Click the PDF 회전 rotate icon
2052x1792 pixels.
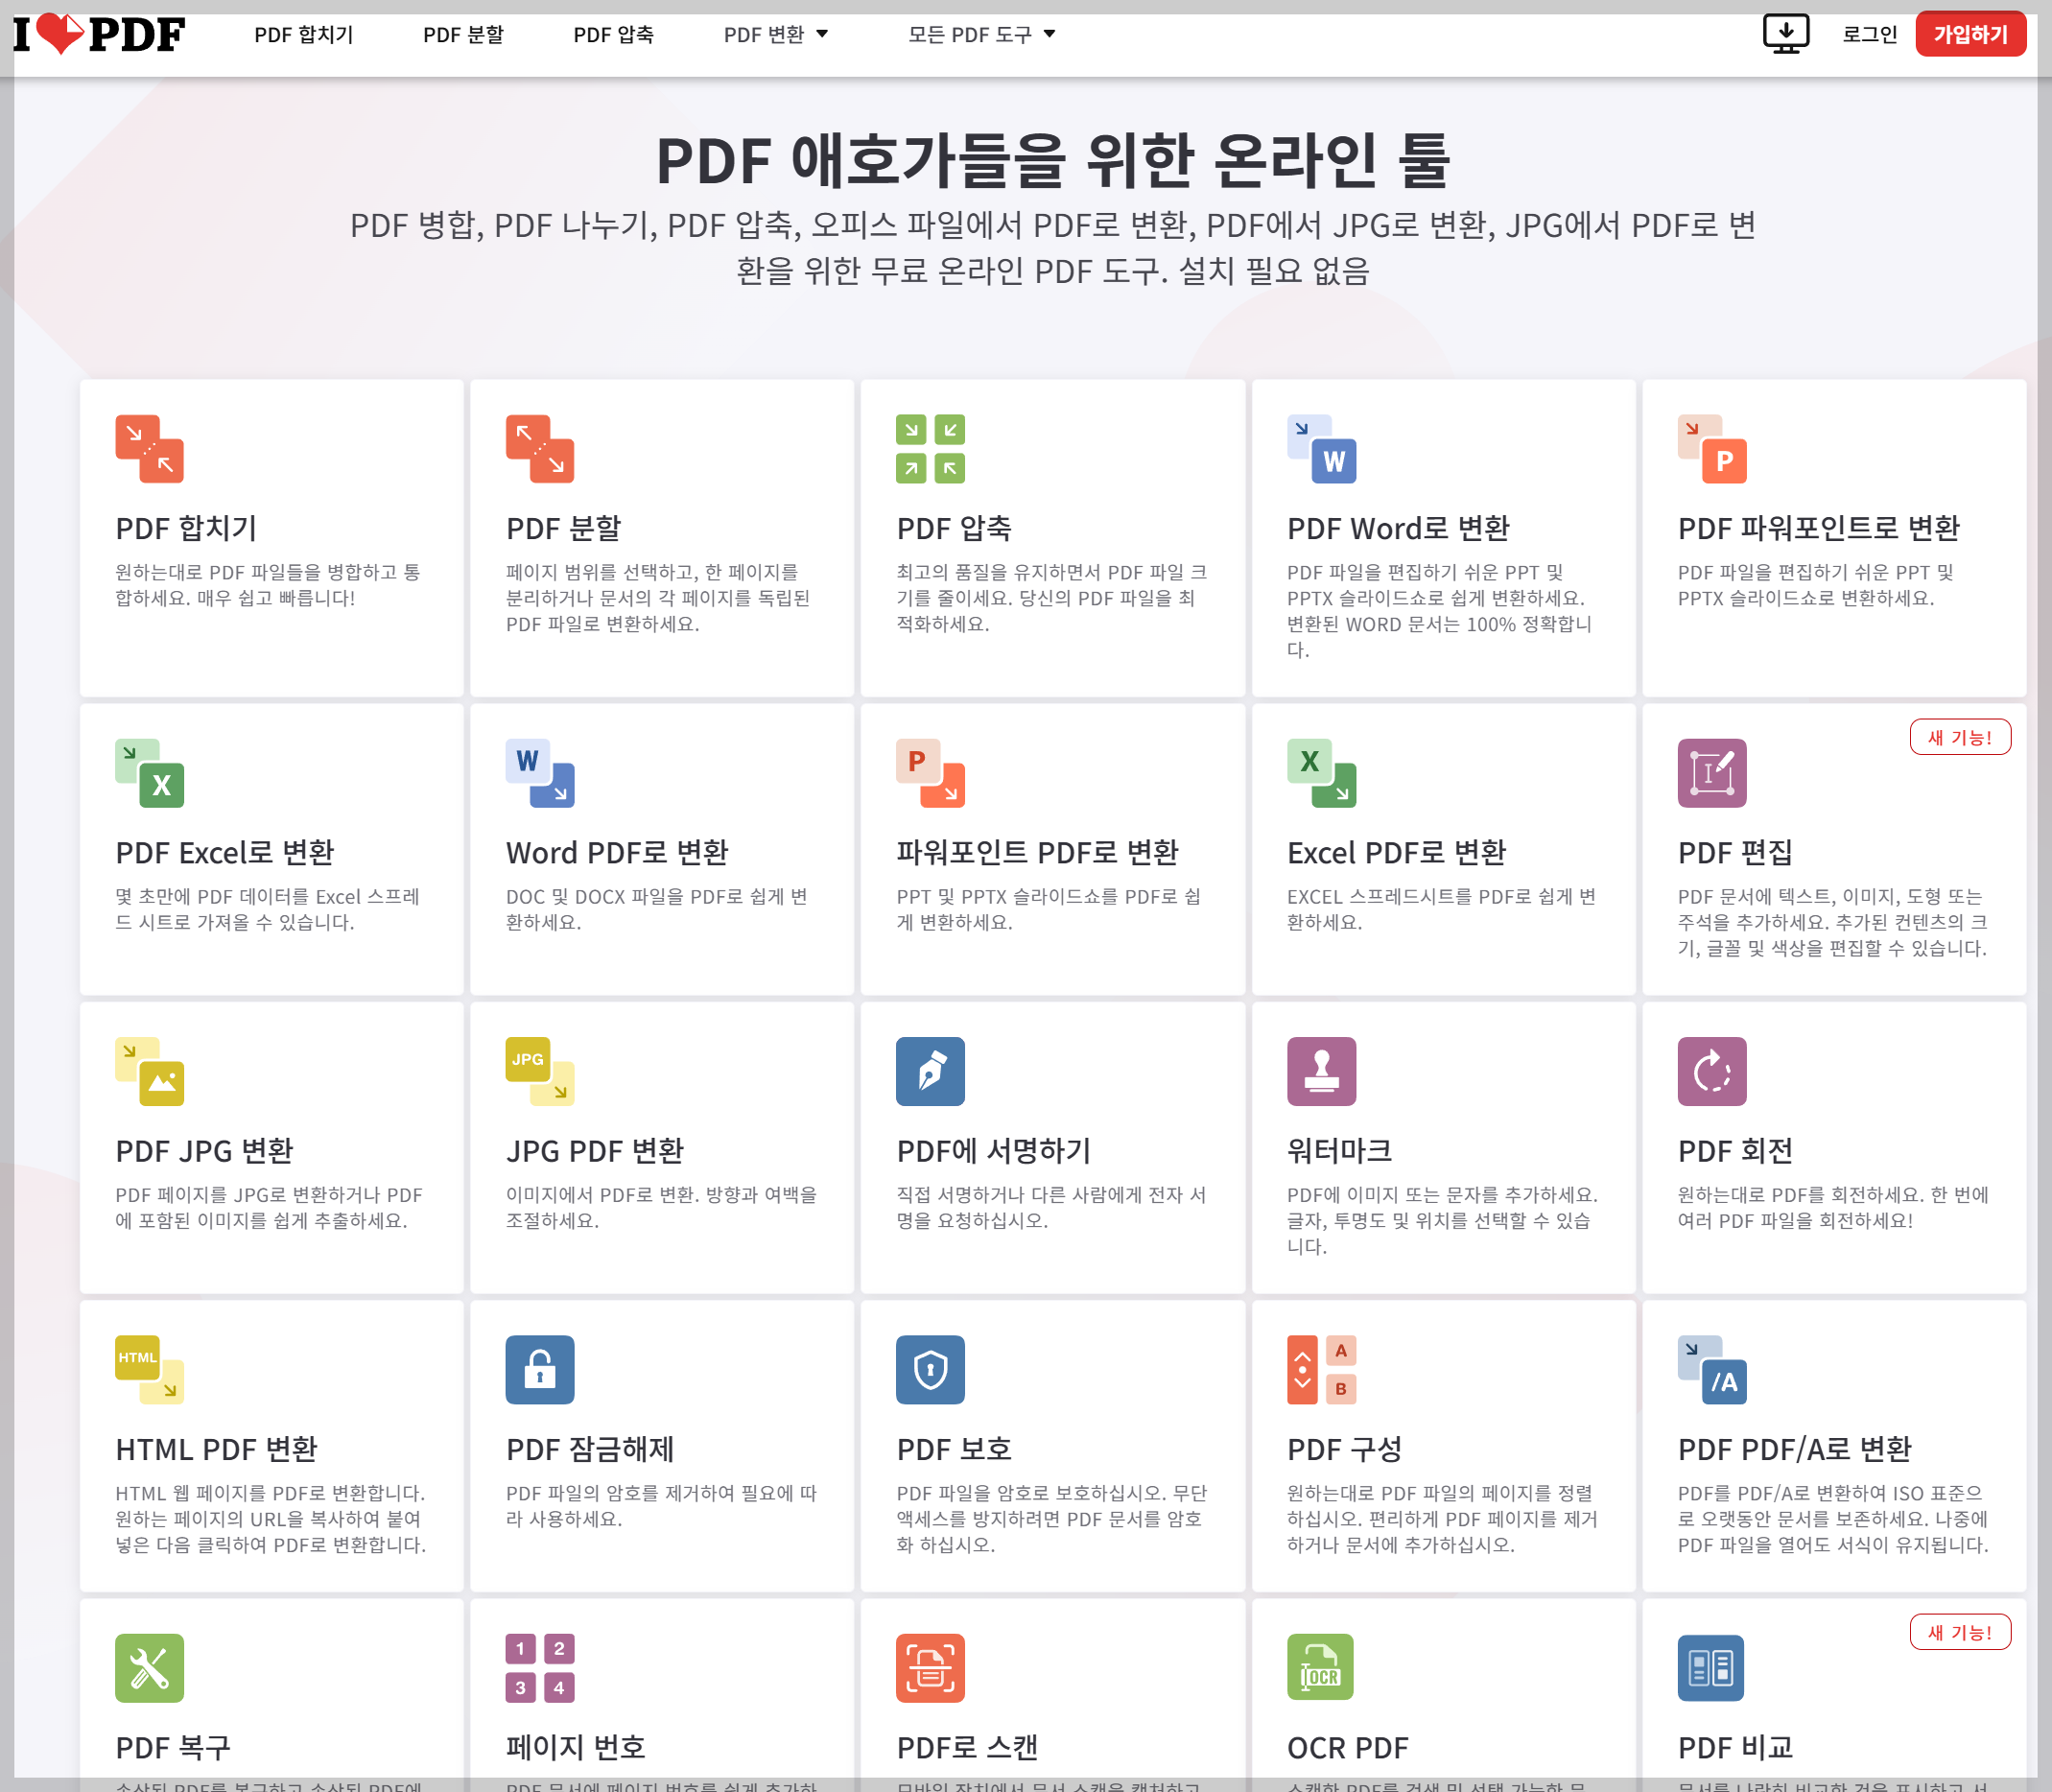click(x=1711, y=1071)
